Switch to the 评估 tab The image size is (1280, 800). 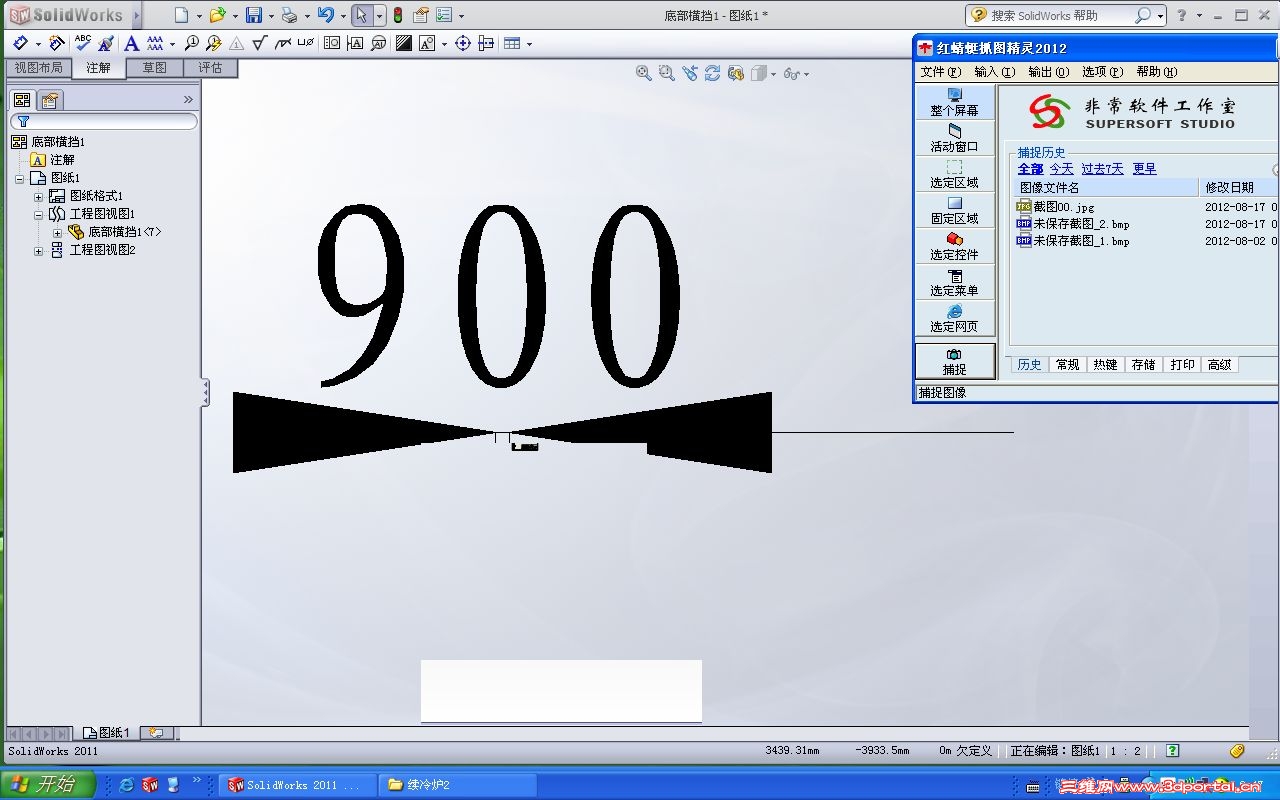pyautogui.click(x=210, y=68)
